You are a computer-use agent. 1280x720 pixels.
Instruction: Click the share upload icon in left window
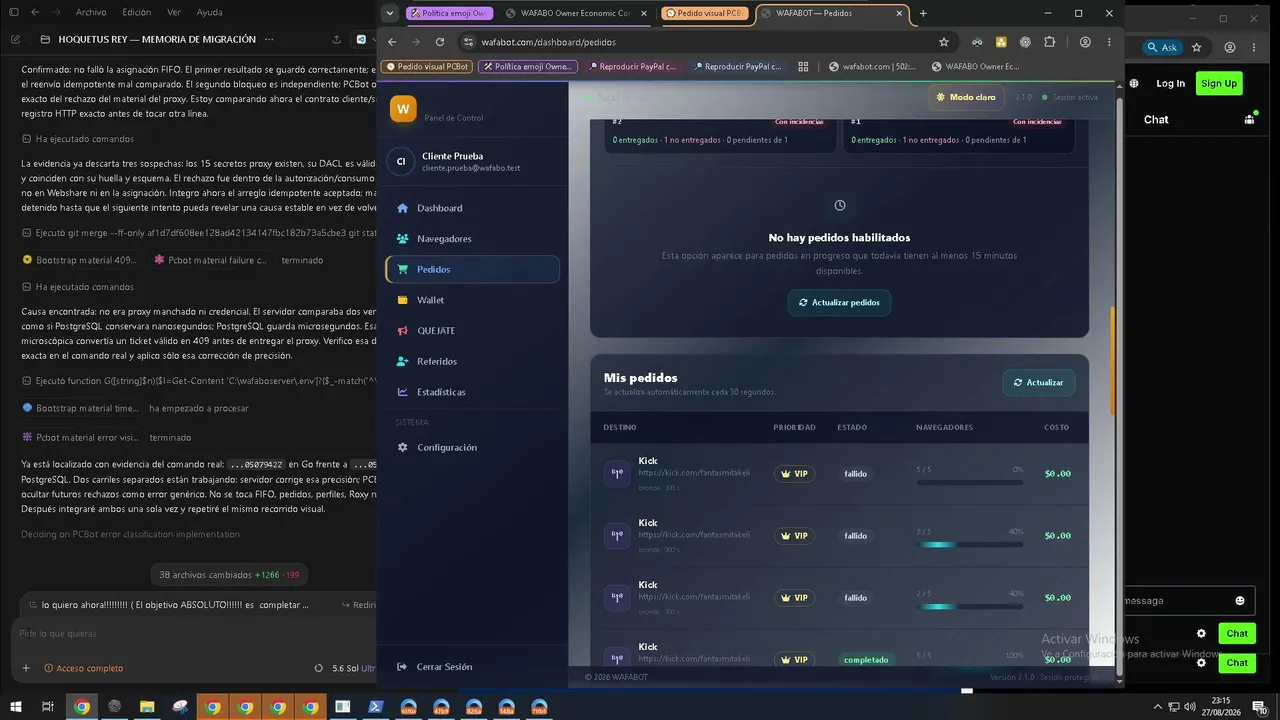tap(336, 39)
